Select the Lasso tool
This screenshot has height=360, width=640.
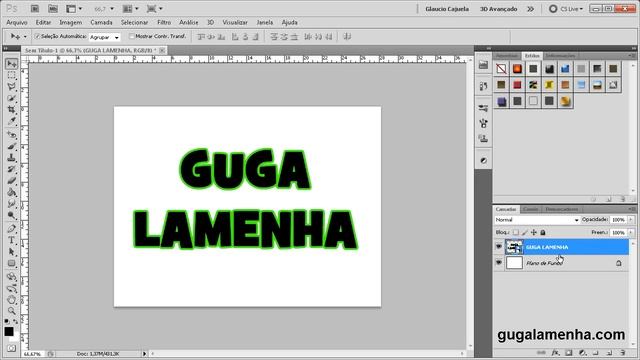pos(11,87)
